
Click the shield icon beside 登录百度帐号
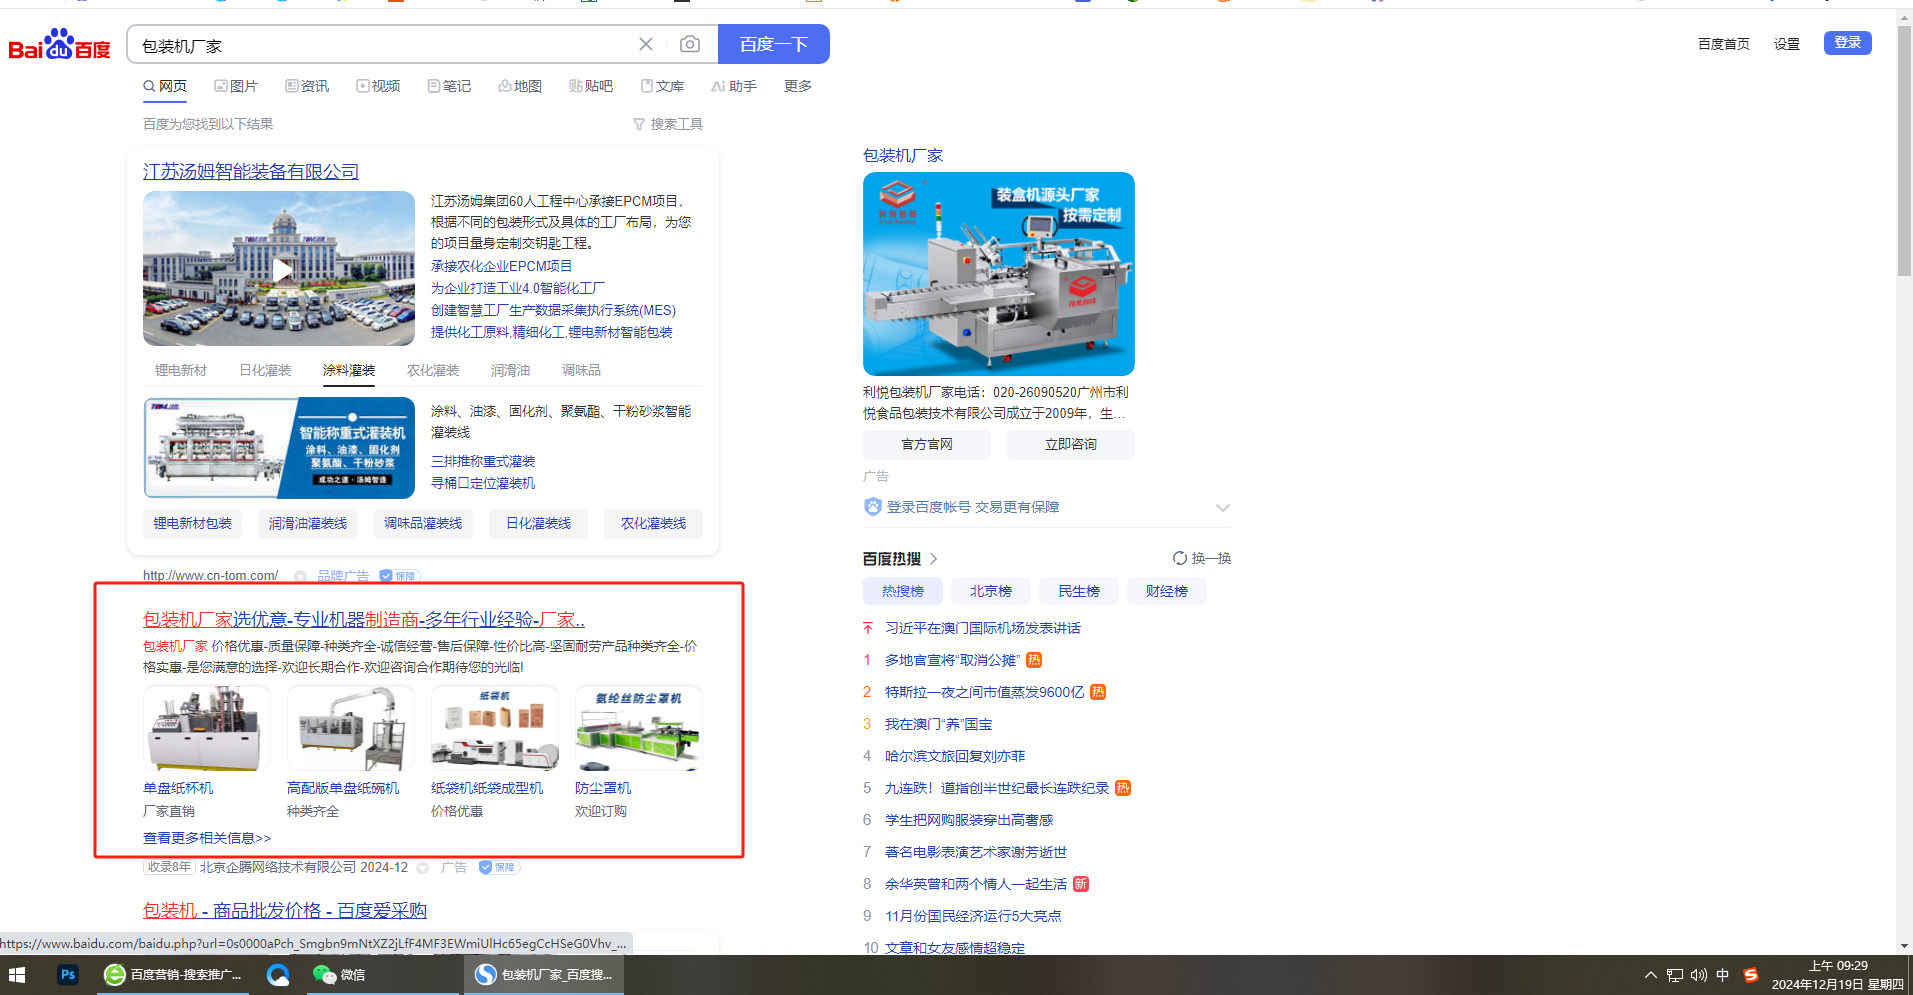pos(873,507)
